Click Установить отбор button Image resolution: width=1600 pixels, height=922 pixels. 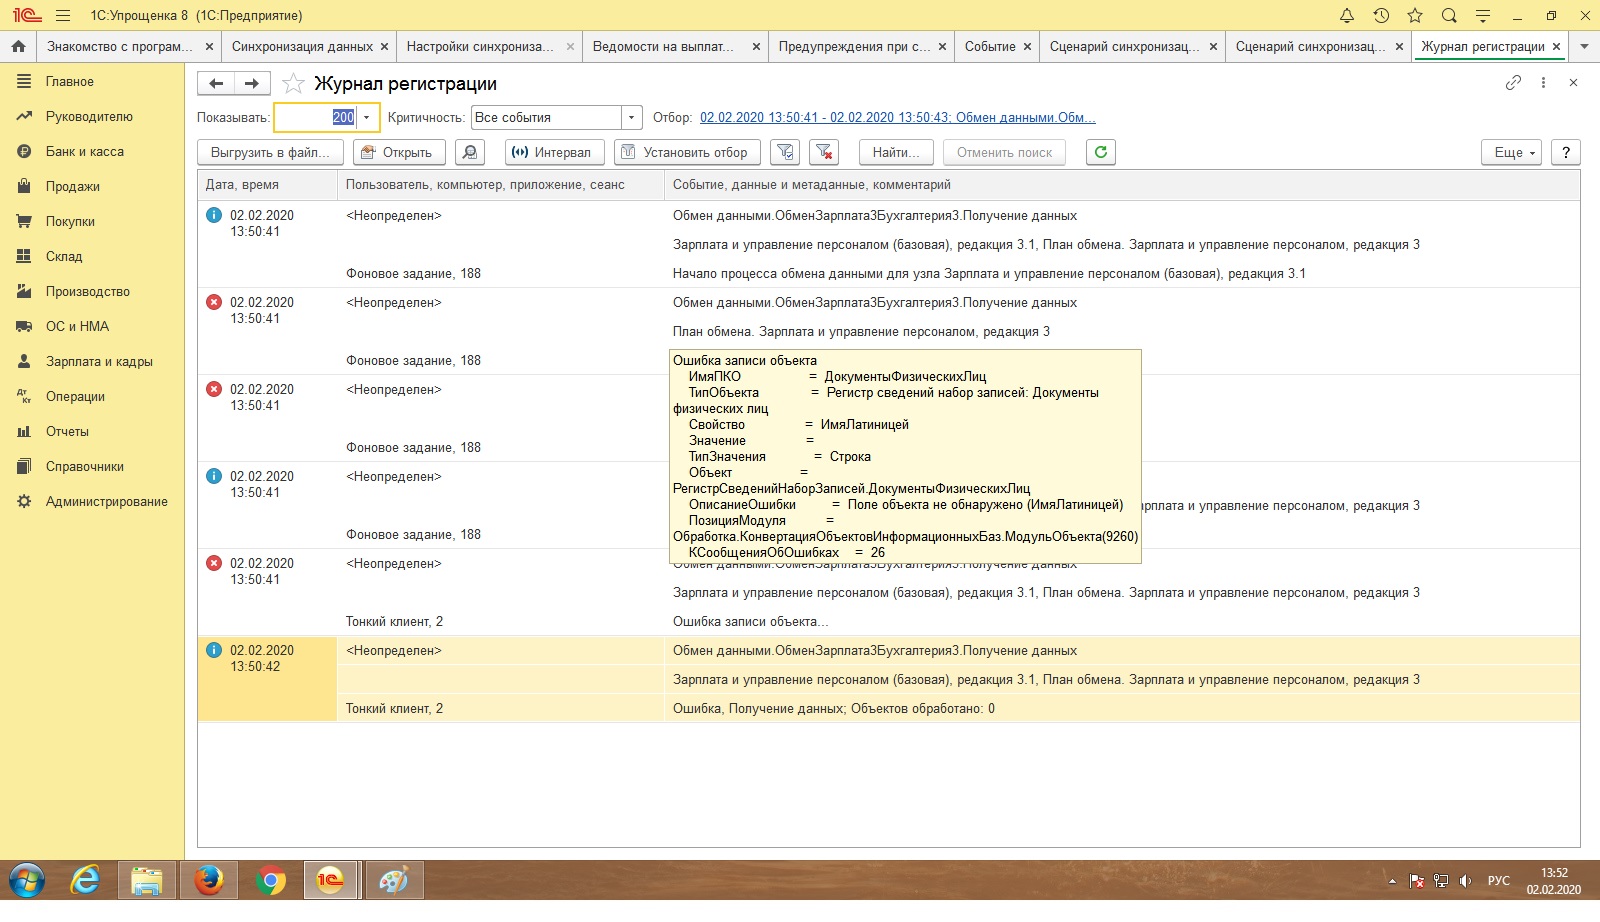click(x=686, y=152)
